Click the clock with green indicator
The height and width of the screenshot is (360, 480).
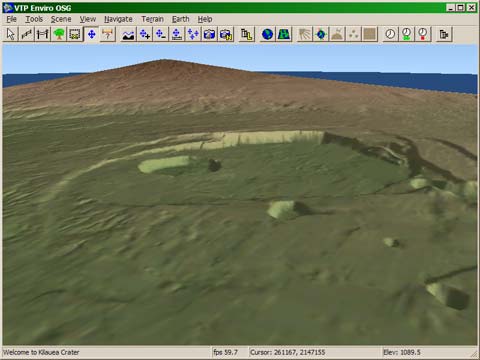tap(406, 34)
